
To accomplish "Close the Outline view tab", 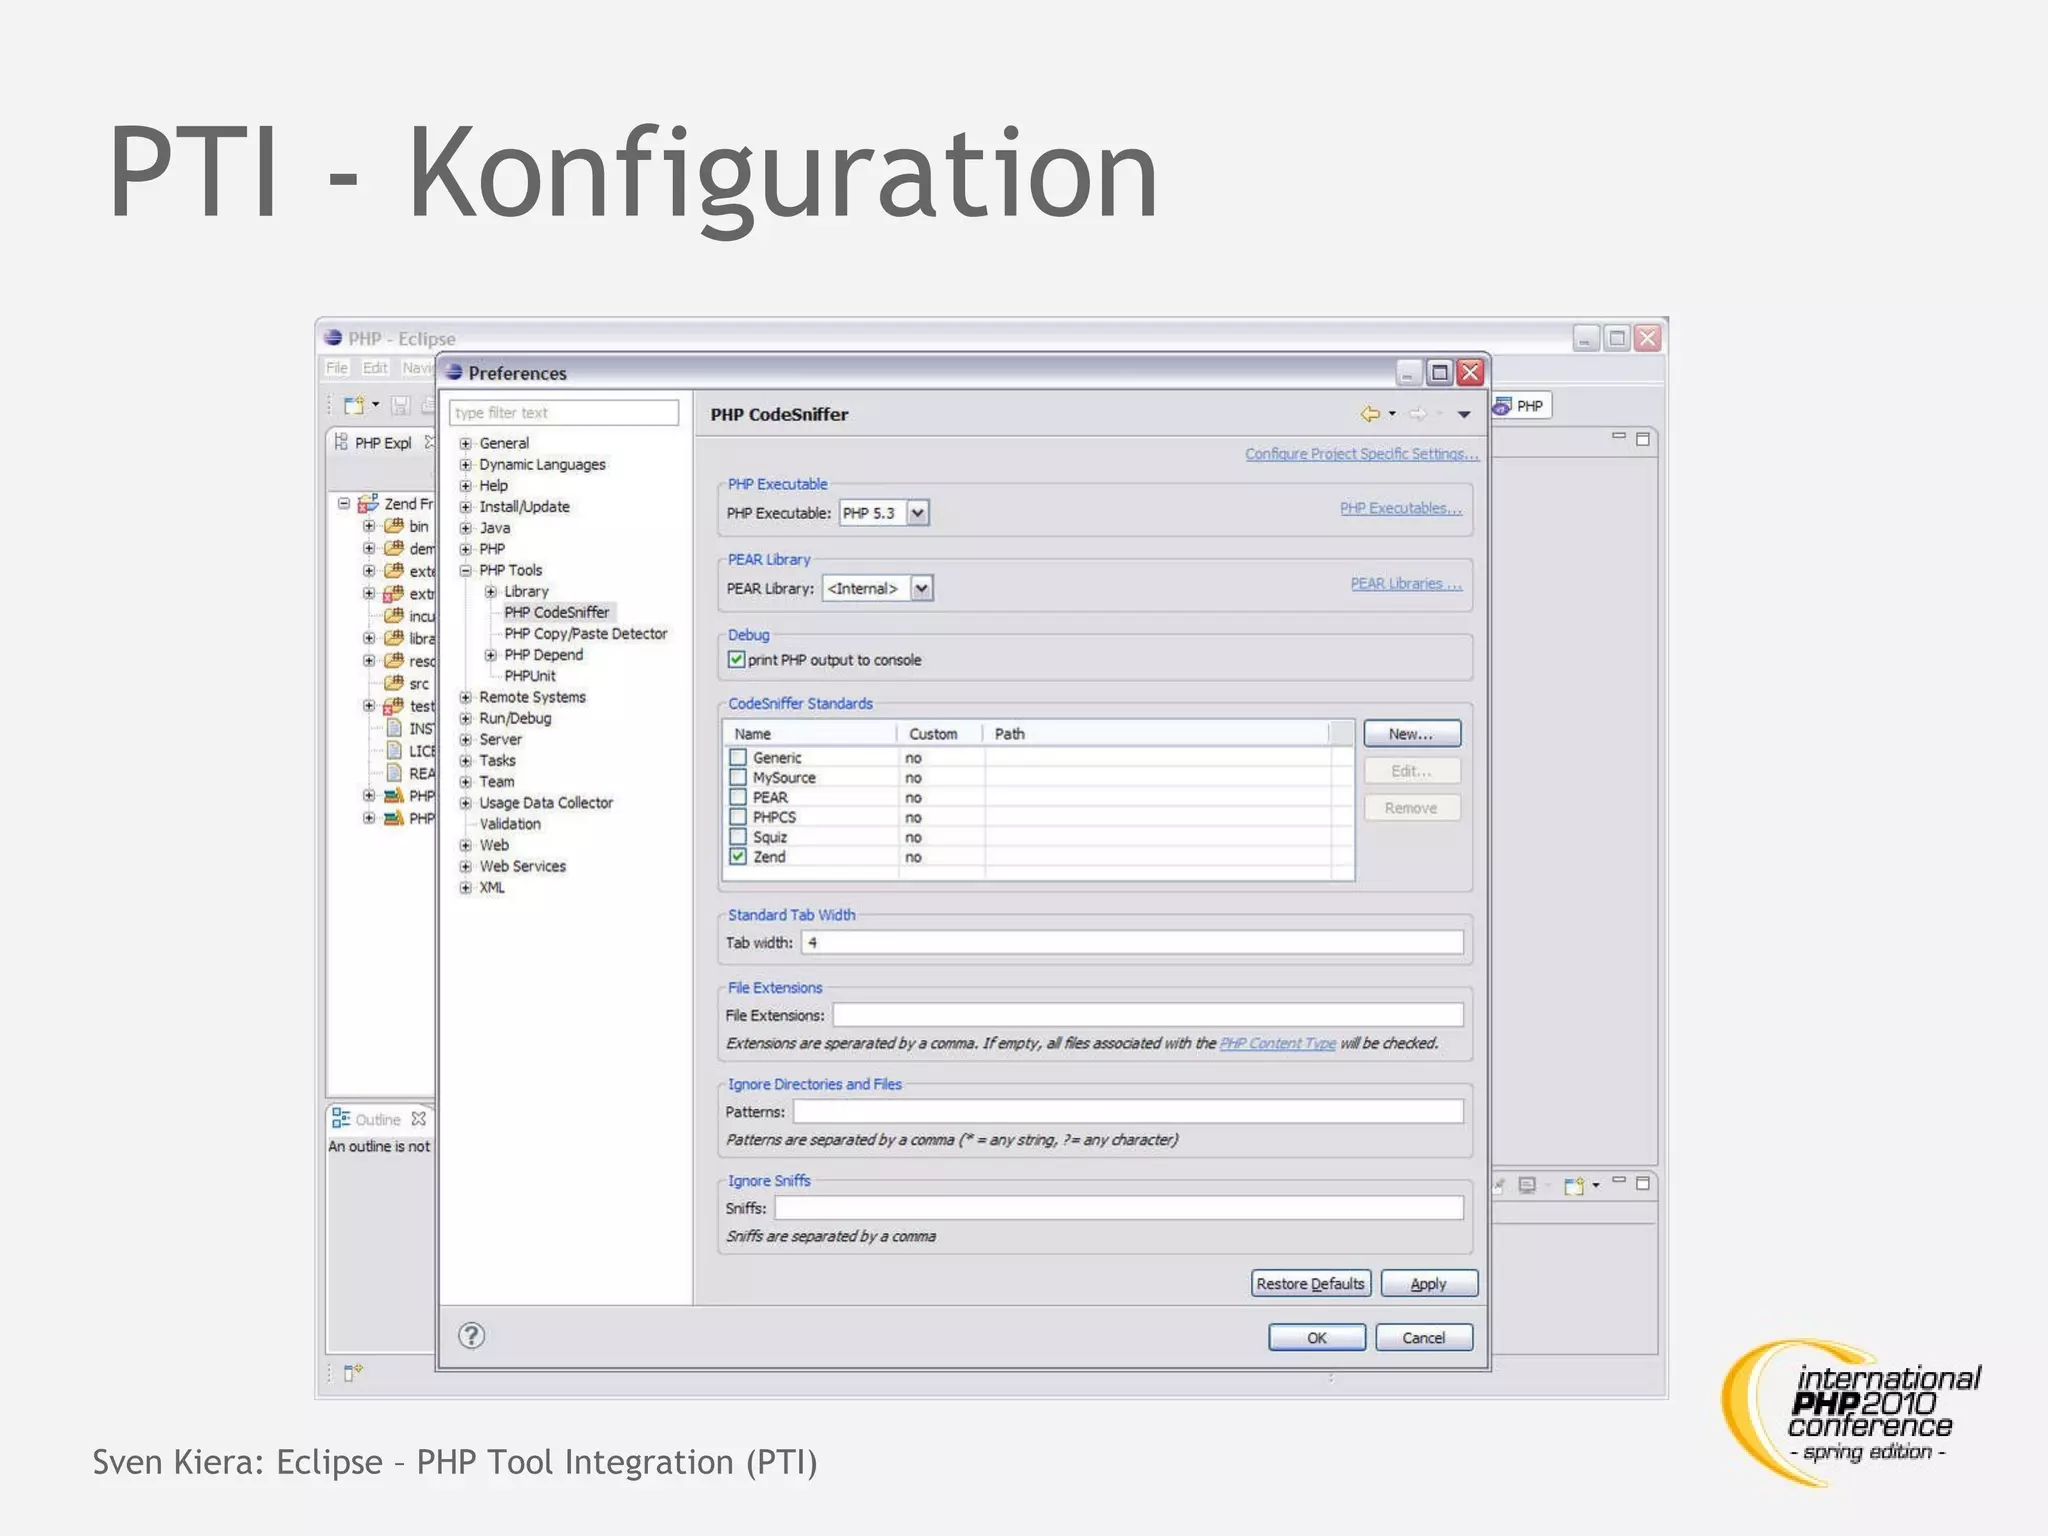I will click(419, 1119).
